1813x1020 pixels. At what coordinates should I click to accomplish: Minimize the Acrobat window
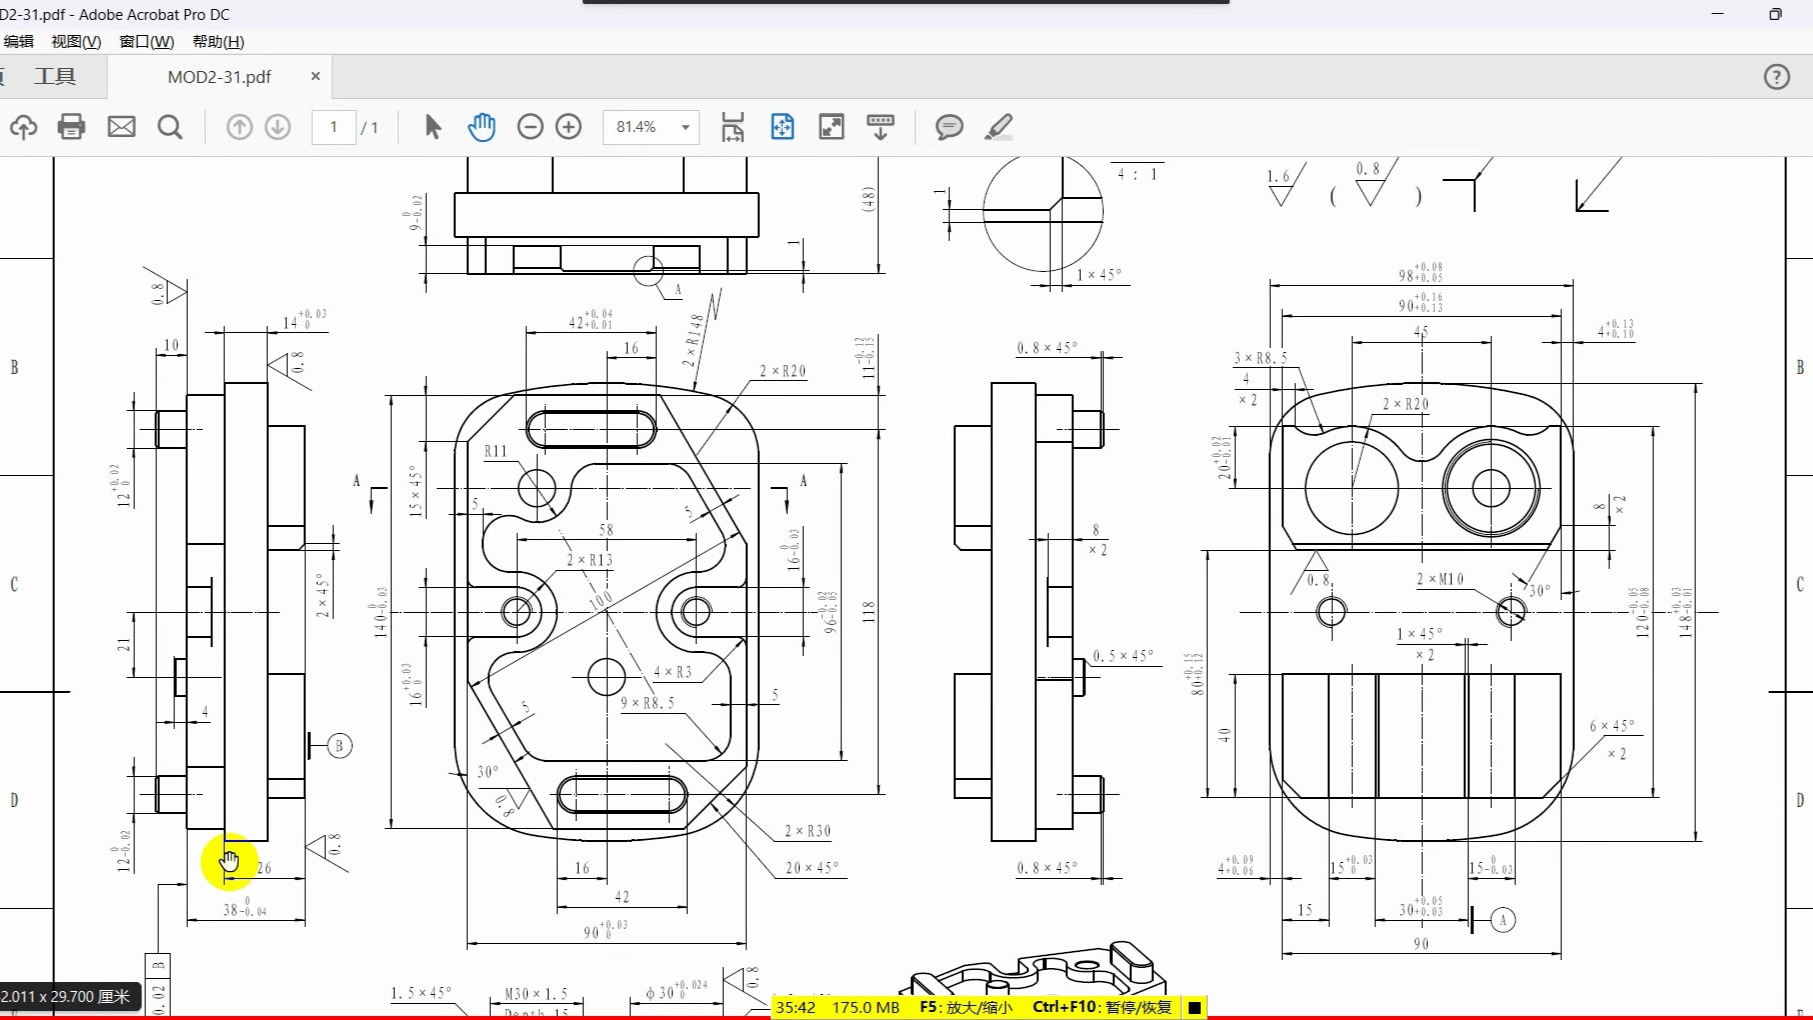tap(1718, 14)
